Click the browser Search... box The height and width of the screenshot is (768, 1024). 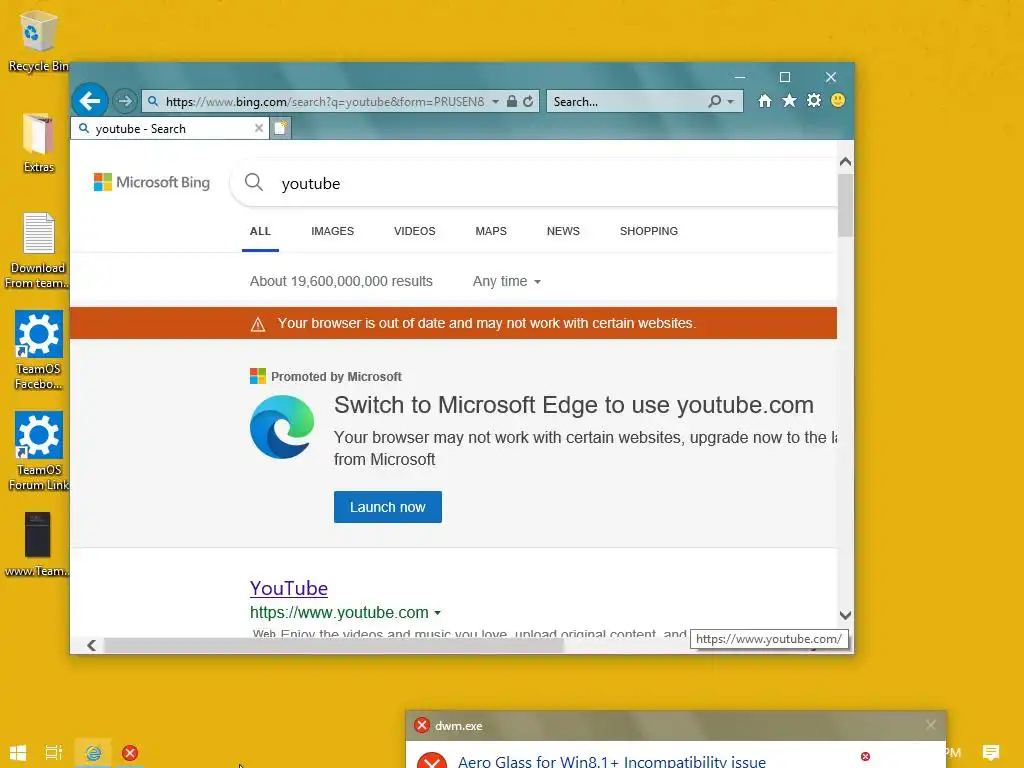pos(627,102)
